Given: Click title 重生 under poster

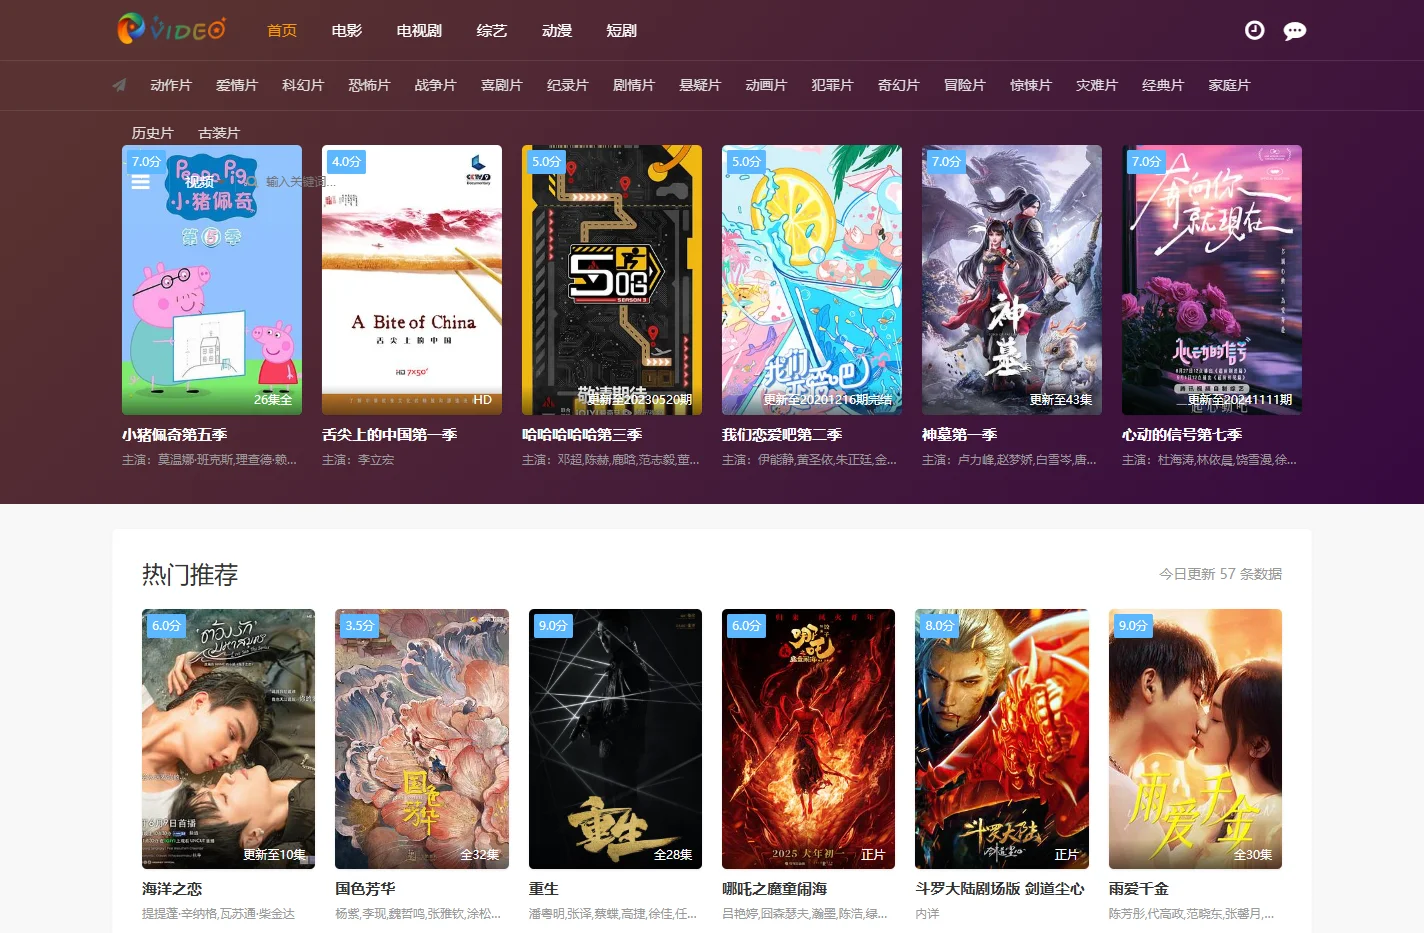Looking at the screenshot, I should pos(544,889).
